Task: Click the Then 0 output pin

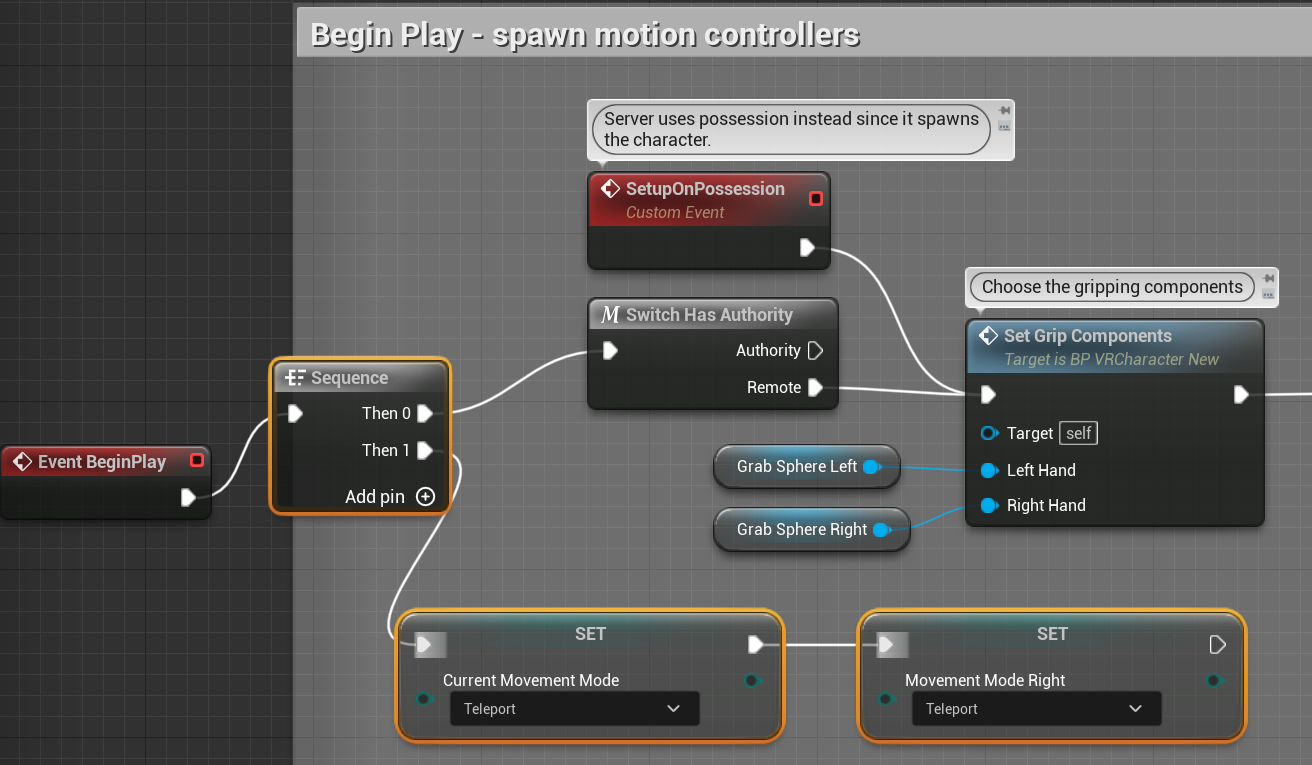Action: click(x=425, y=413)
